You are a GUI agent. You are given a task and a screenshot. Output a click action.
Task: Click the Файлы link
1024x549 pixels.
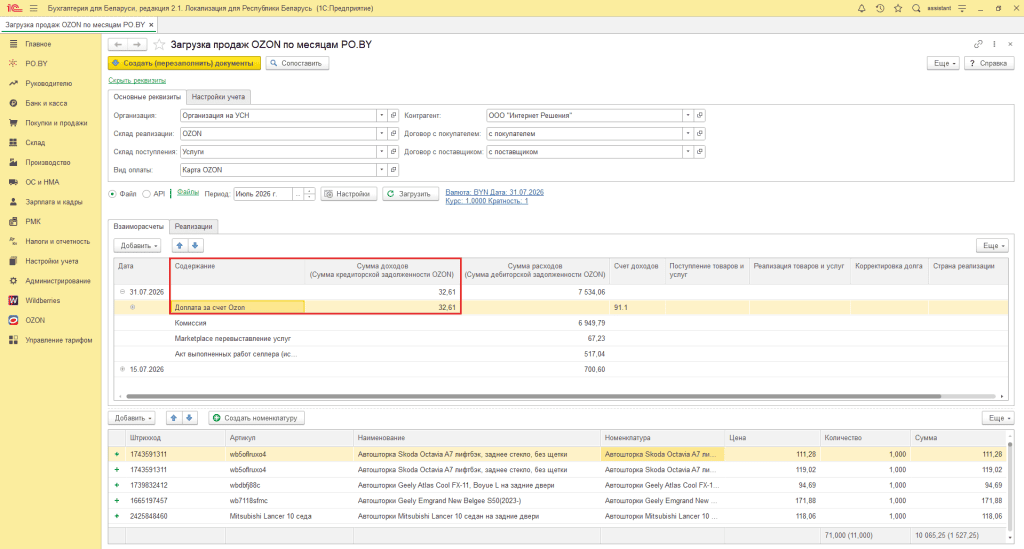[187, 193]
